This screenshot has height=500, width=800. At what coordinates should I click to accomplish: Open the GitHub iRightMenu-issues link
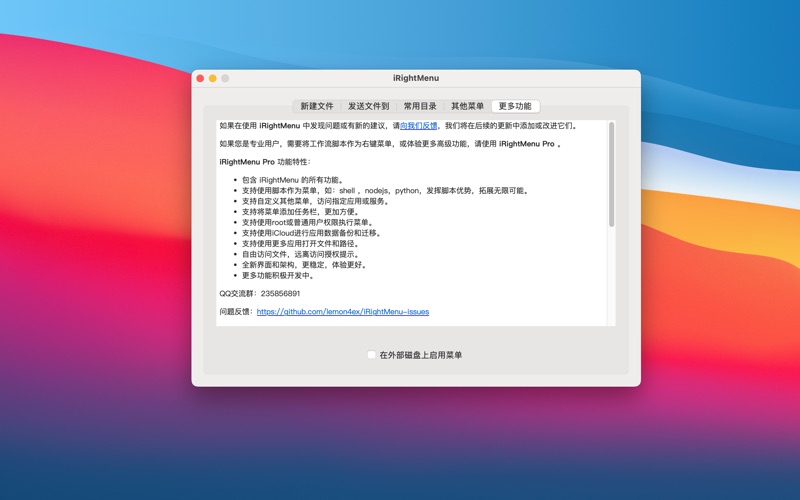coord(343,312)
